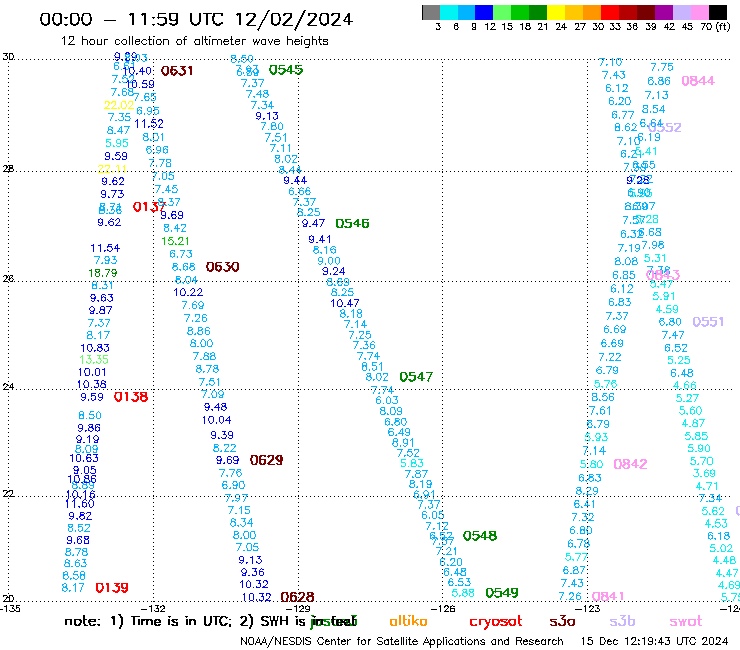The width and height of the screenshot is (740, 650).
Task: Pick the pink swatch in the color legend
Action: coord(700,12)
